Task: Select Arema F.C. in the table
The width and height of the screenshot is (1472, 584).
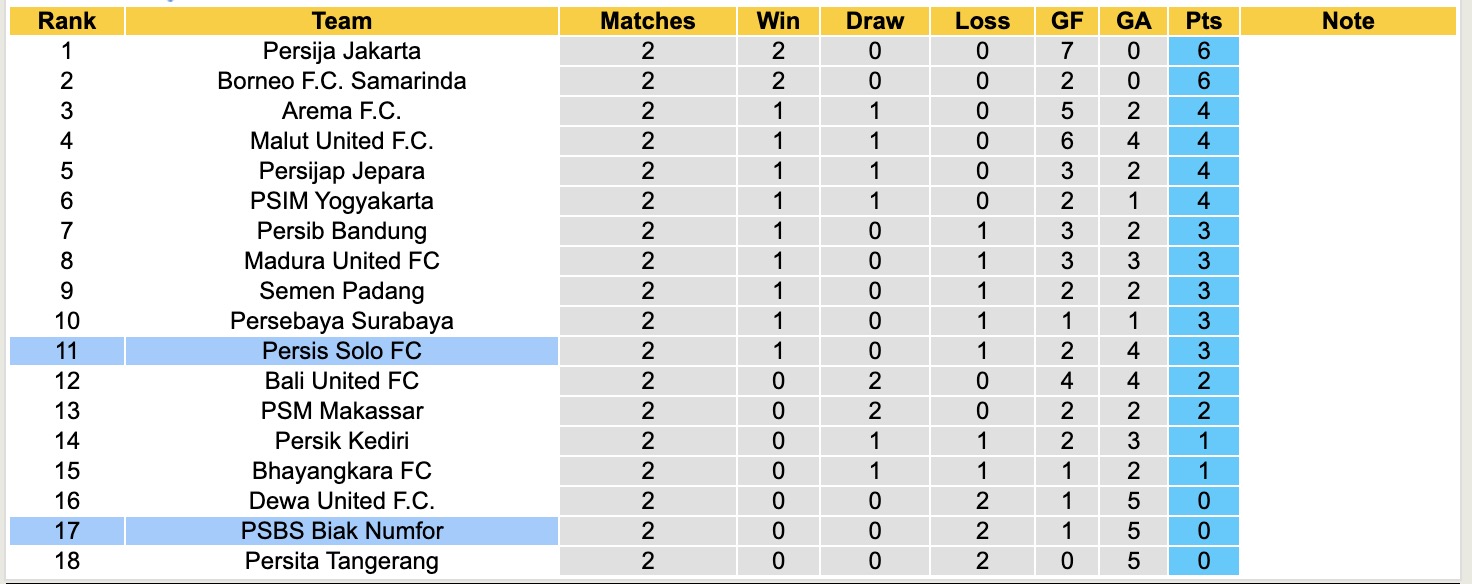Action: pos(342,111)
